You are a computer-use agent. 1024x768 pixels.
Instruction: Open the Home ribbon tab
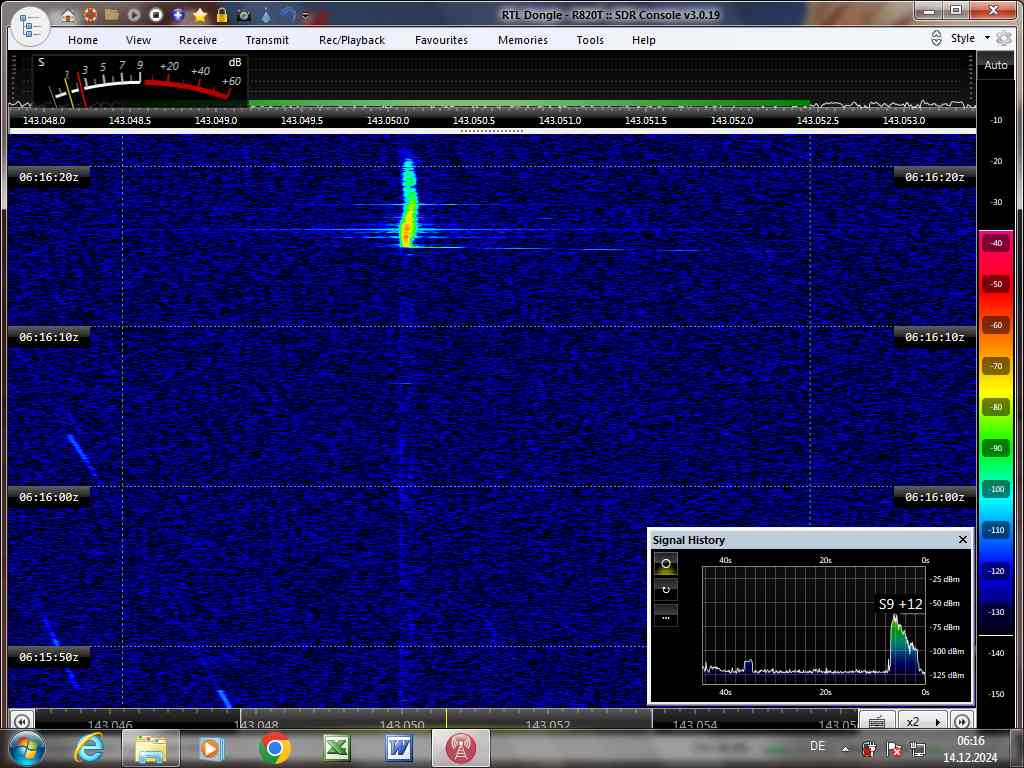click(x=83, y=40)
